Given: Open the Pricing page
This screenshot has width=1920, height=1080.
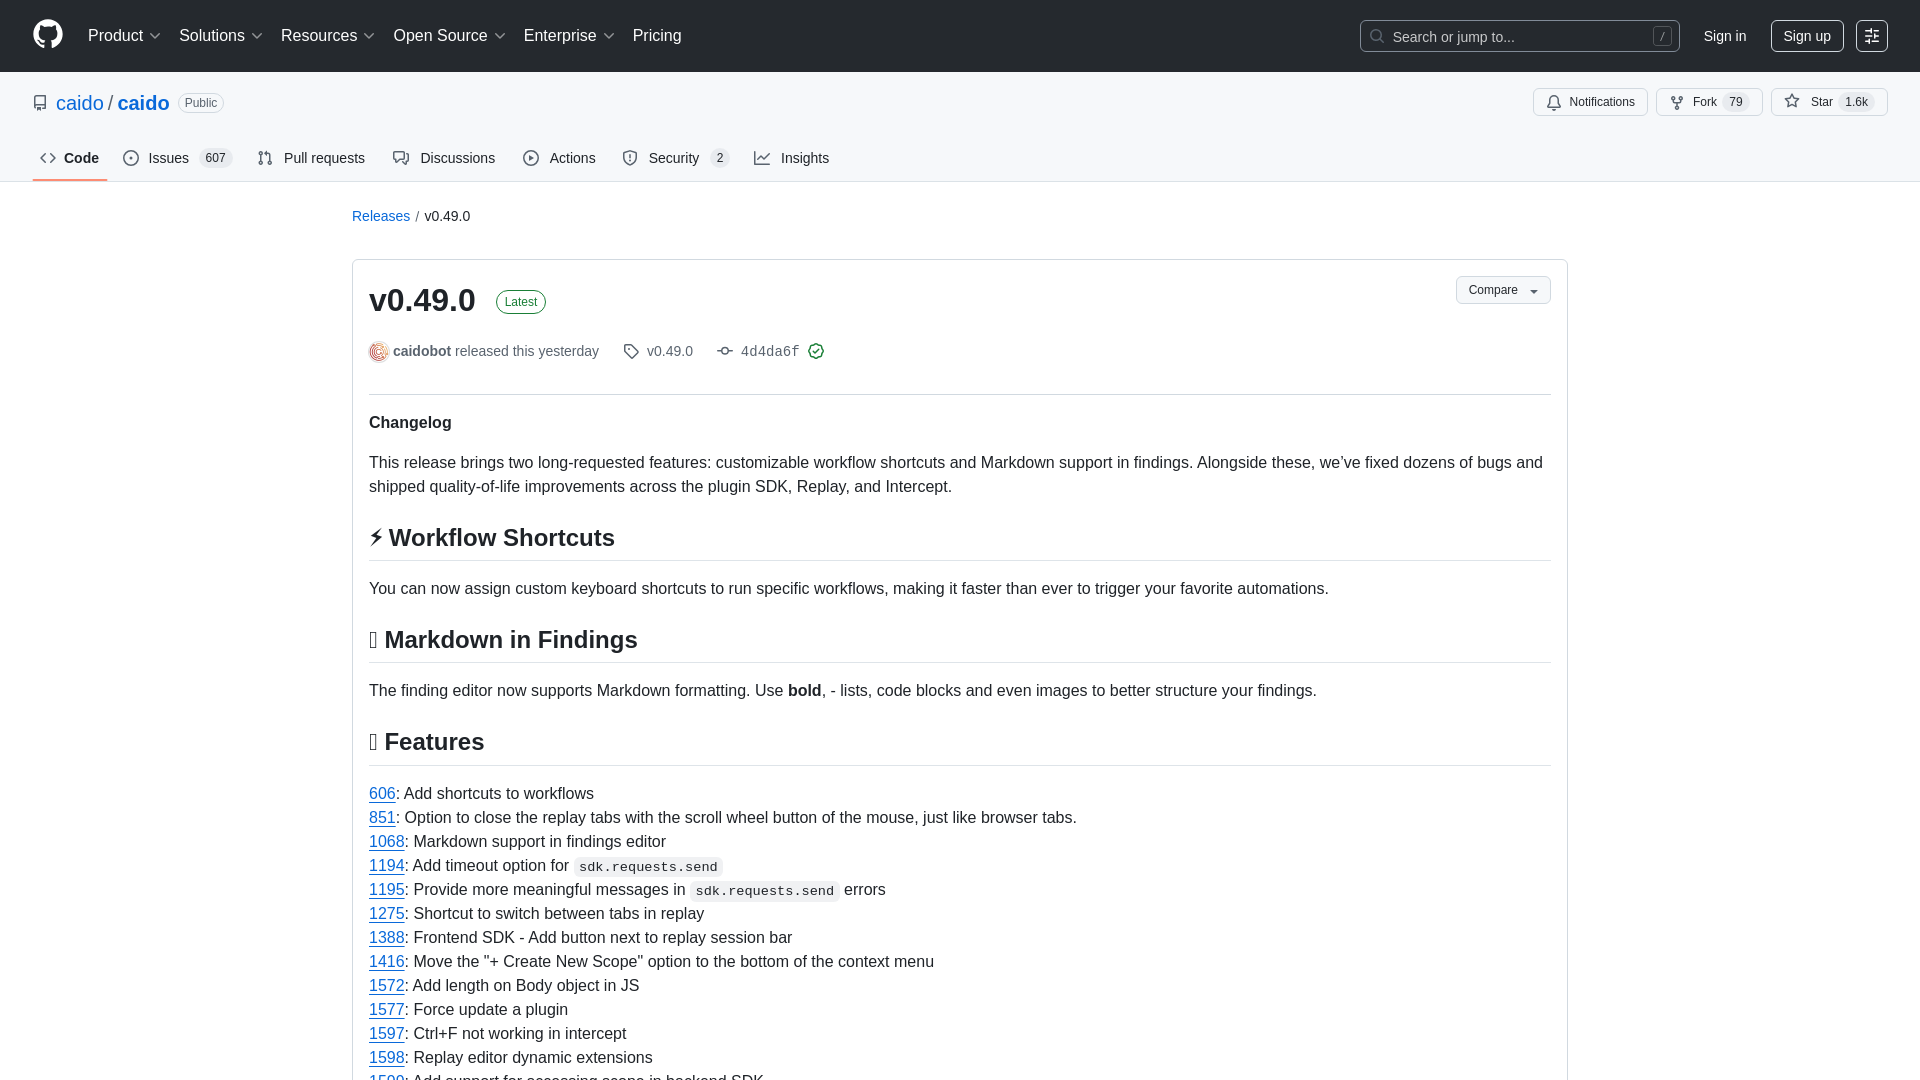Looking at the screenshot, I should pos(657,36).
